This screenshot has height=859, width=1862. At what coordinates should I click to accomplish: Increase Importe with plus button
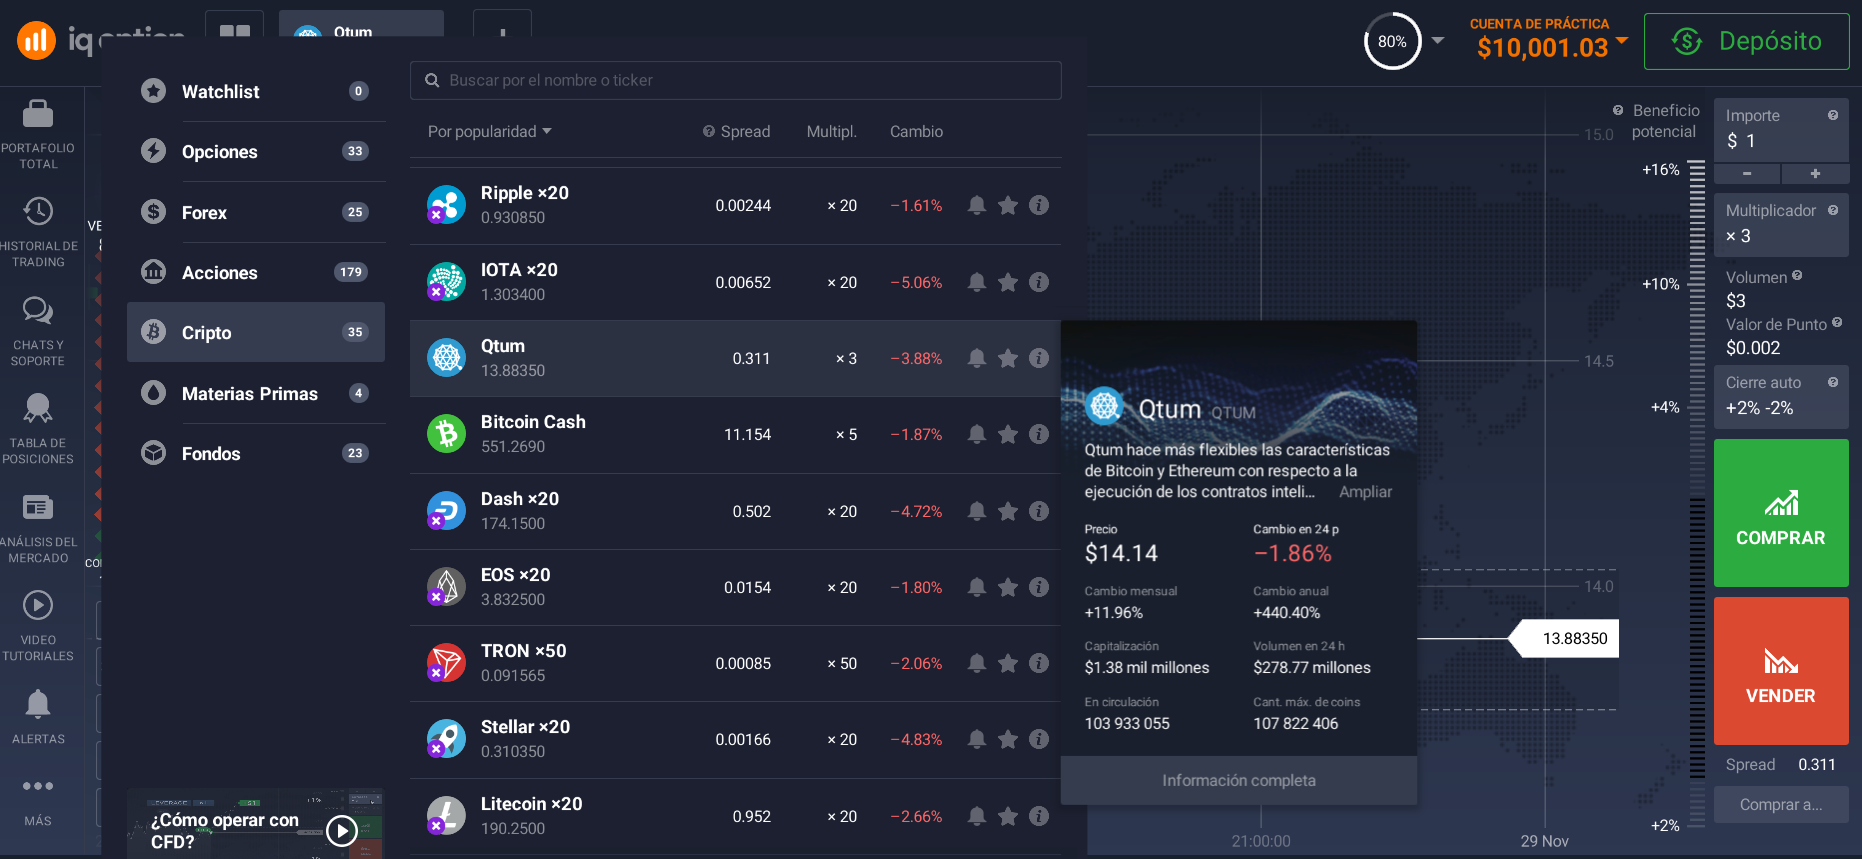point(1815,174)
